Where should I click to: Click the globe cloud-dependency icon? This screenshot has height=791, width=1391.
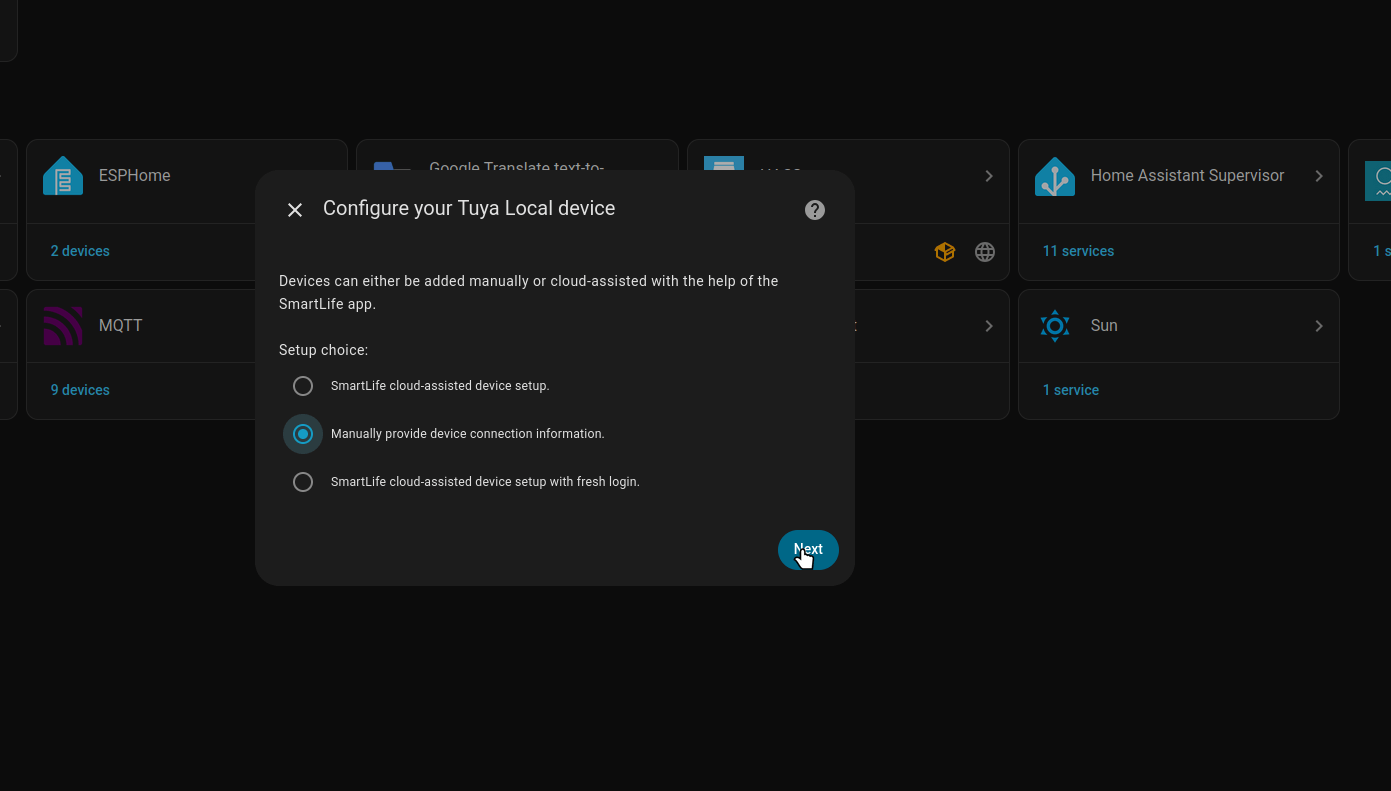(985, 252)
